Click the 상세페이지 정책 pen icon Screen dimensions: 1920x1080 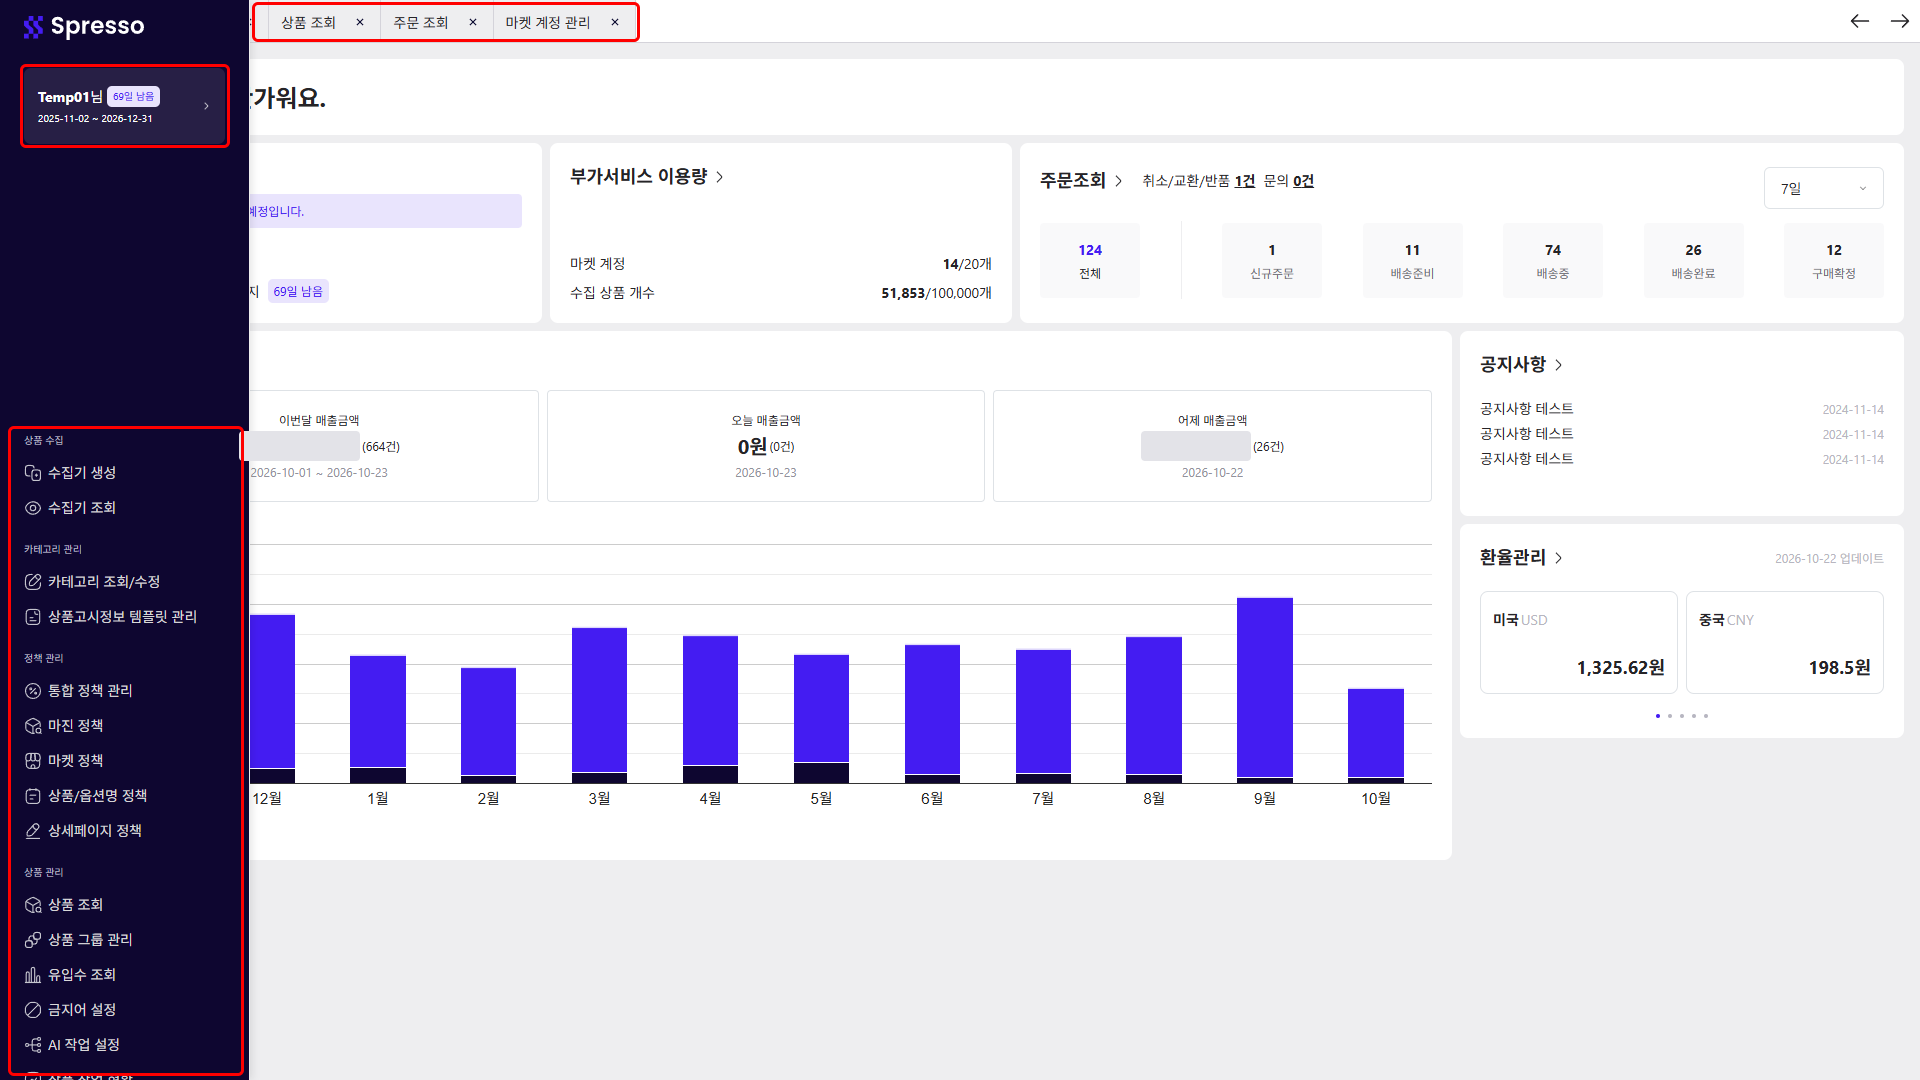click(x=33, y=831)
